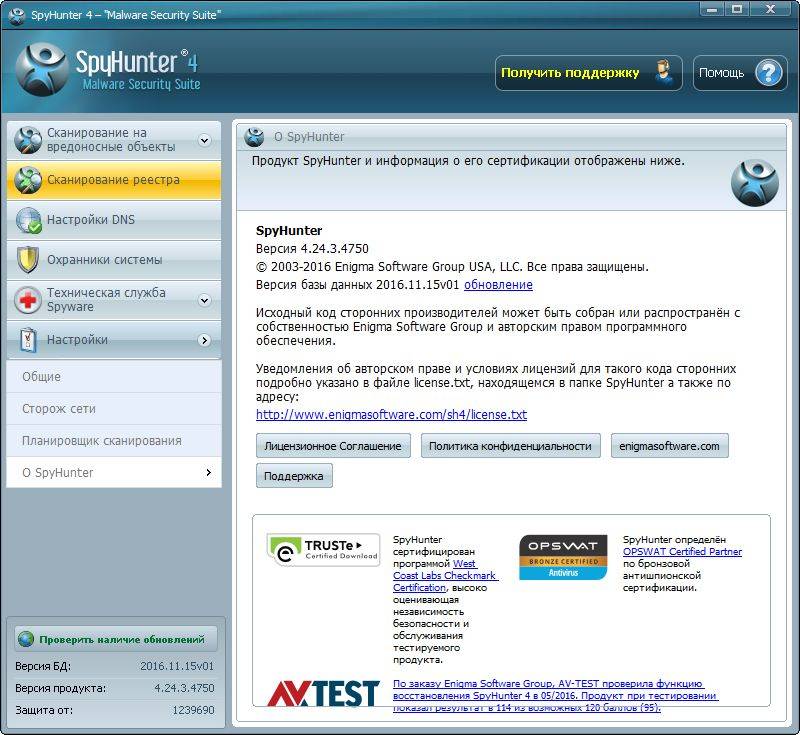The image size is (800, 735).
Task: Click the Версия продукта value 4.24.3.4750
Action: tap(184, 688)
